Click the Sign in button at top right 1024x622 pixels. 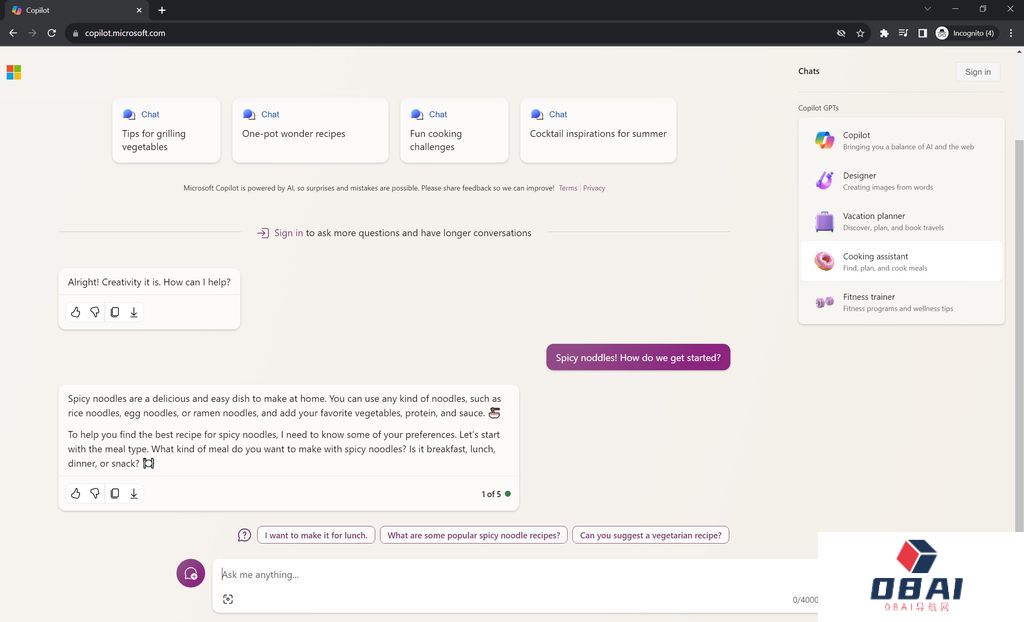(x=977, y=72)
